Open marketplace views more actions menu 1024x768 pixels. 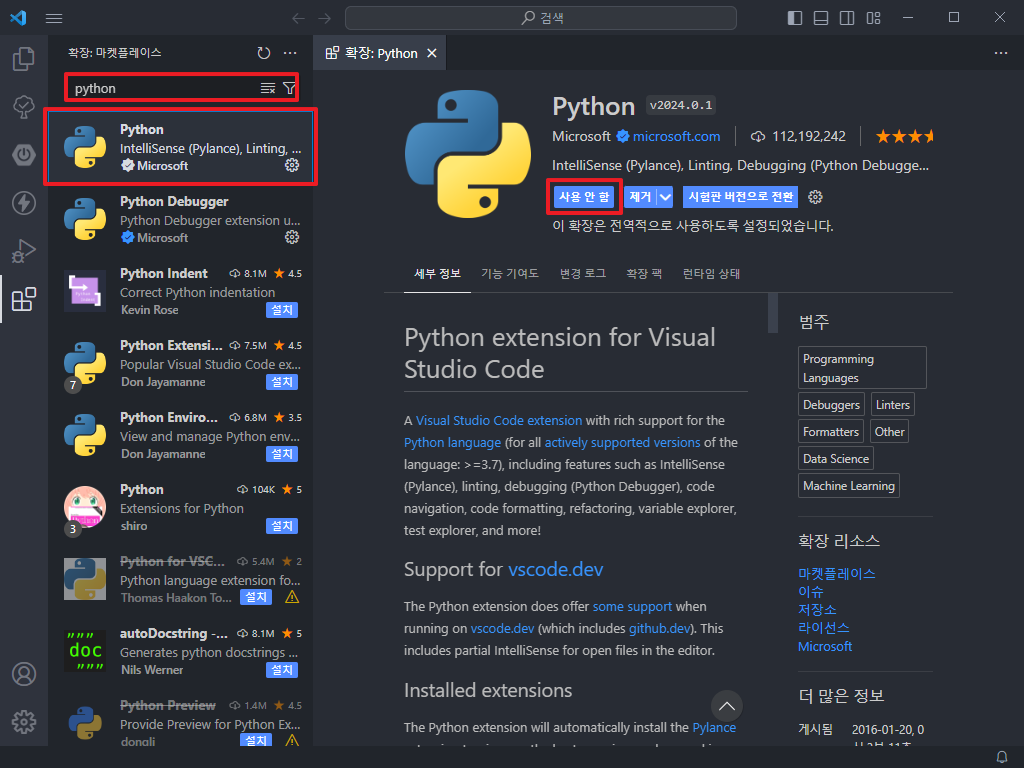[x=290, y=53]
